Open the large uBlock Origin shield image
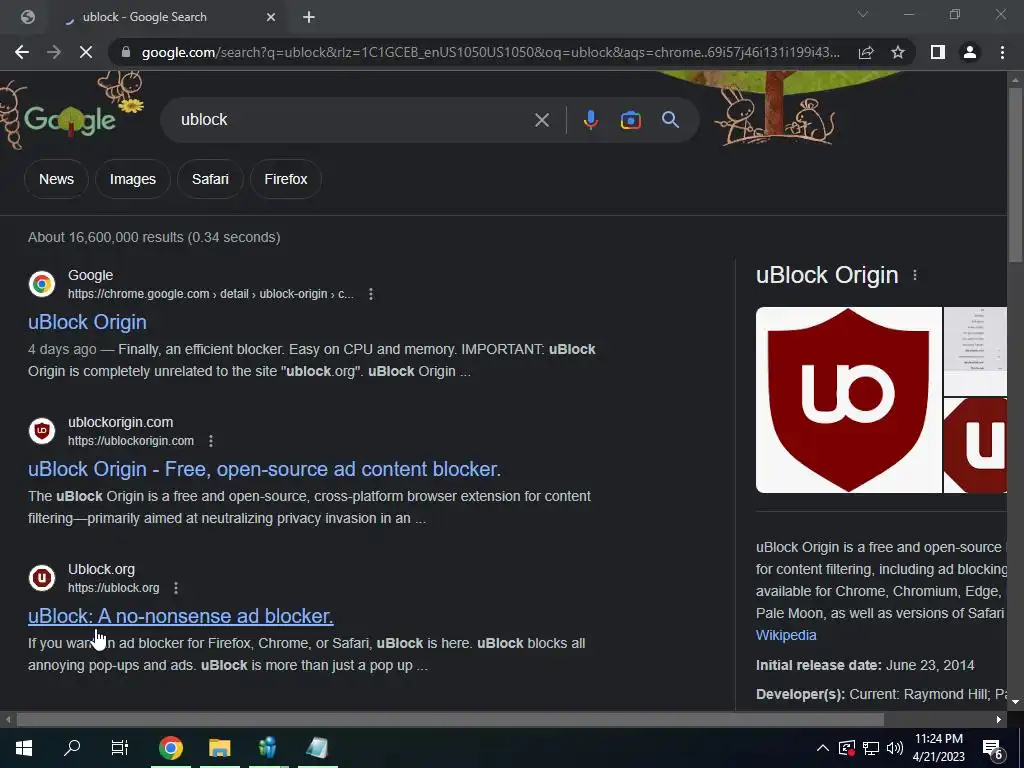The image size is (1024, 768). [x=848, y=400]
